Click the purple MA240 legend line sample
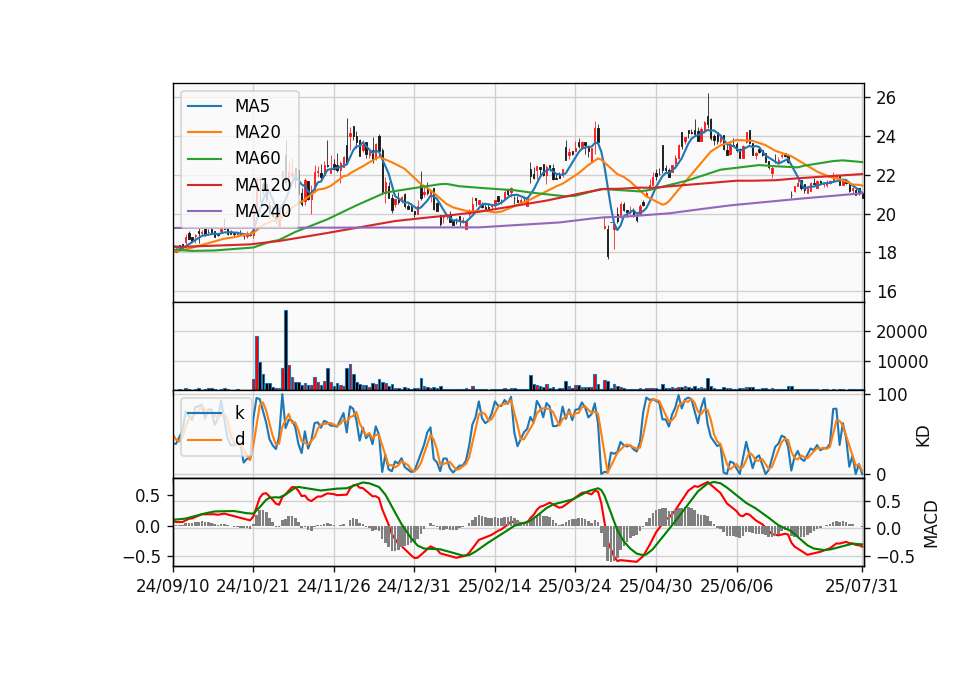The height and width of the screenshot is (690, 960). 204,211
